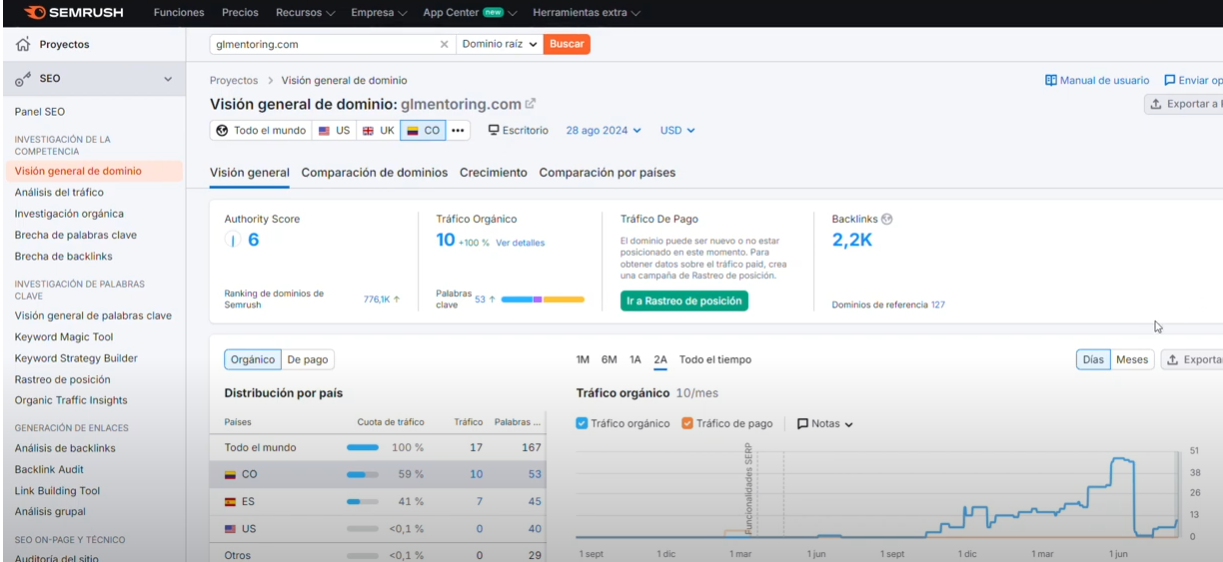Viewport: 1223px width, 562px height.
Task: Click Todo el mundo traffic share bar
Action: [363, 447]
